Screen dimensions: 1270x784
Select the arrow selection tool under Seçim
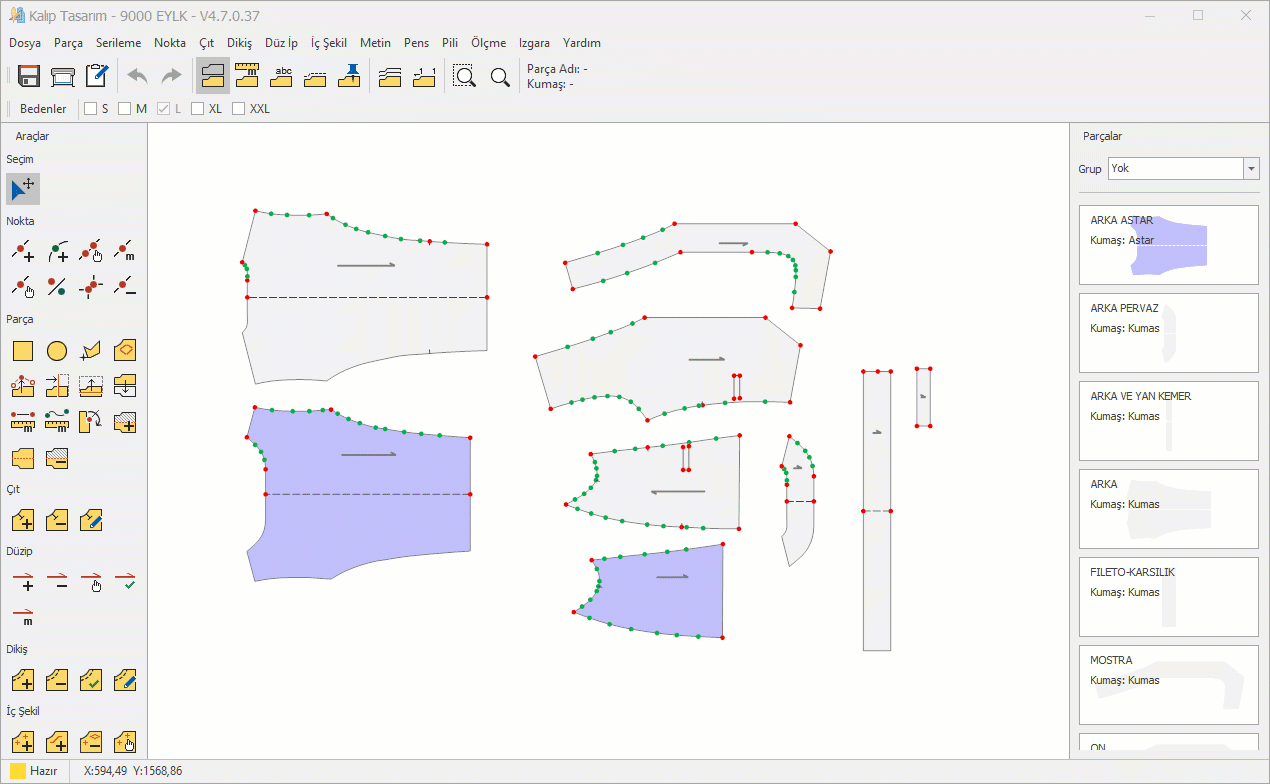point(23,189)
